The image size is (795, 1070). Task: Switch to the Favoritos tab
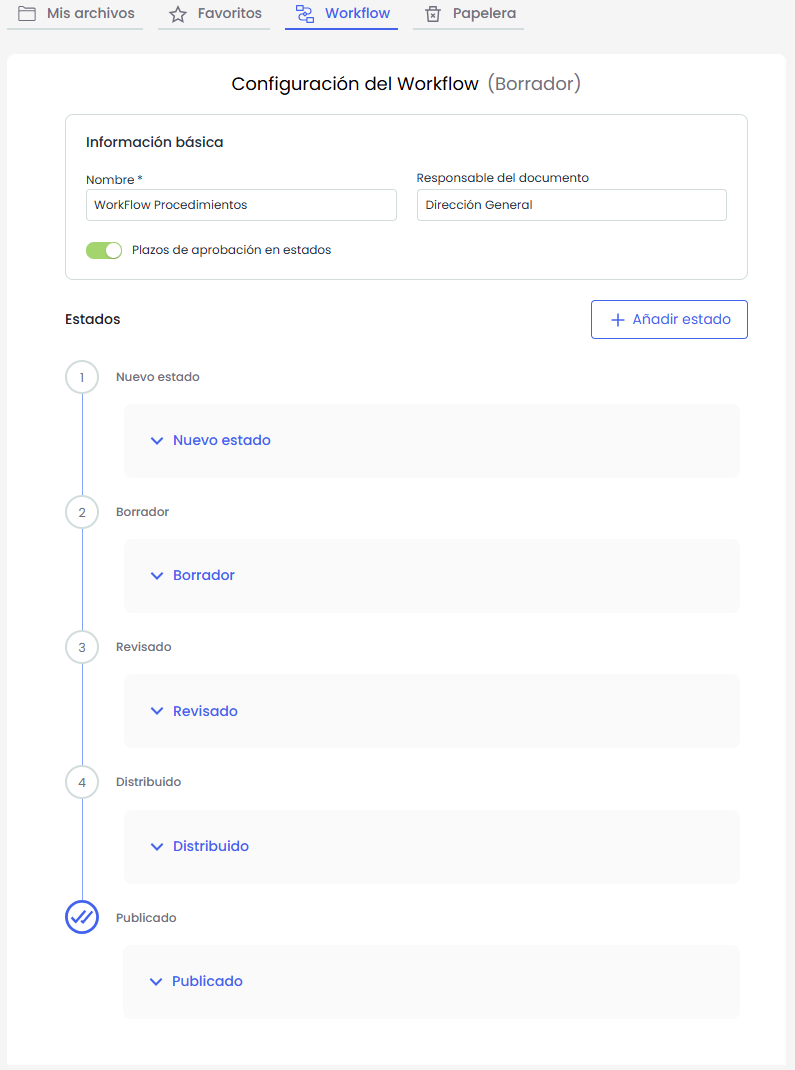[229, 14]
